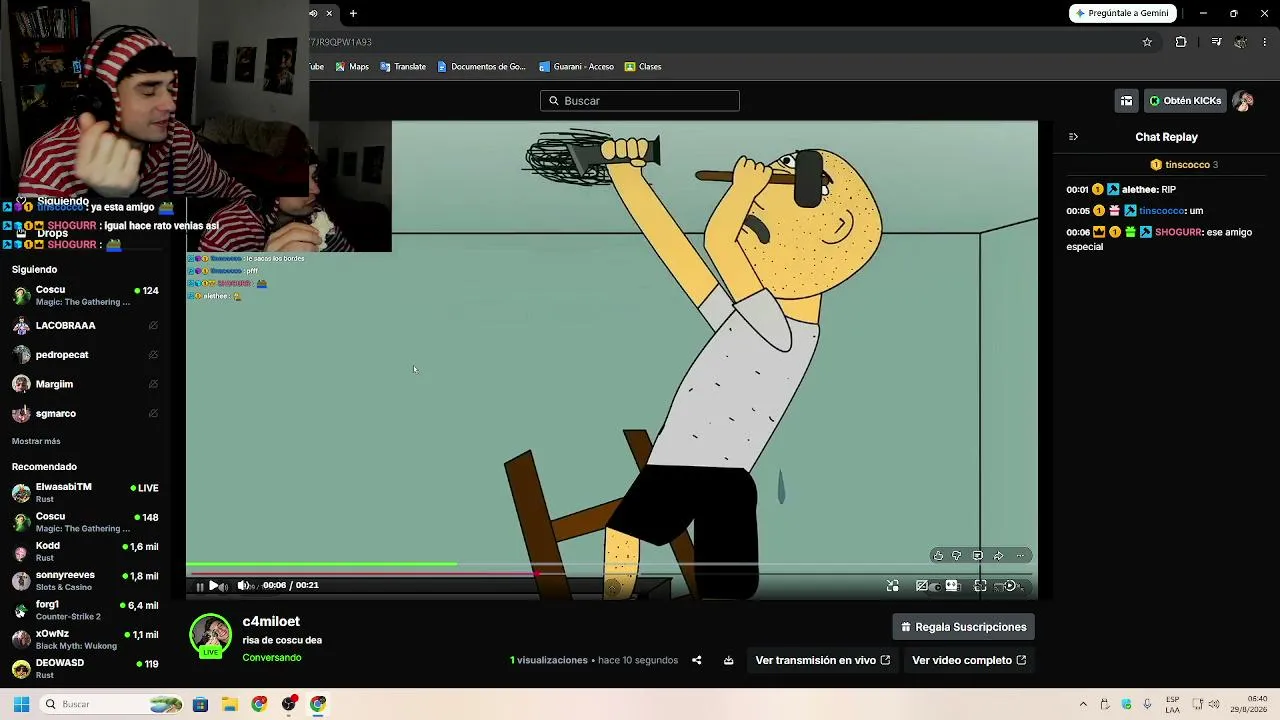Viewport: 1280px width, 720px height.
Task: Open the Coscu followed channel with 124 viewers
Action: tap(85, 295)
